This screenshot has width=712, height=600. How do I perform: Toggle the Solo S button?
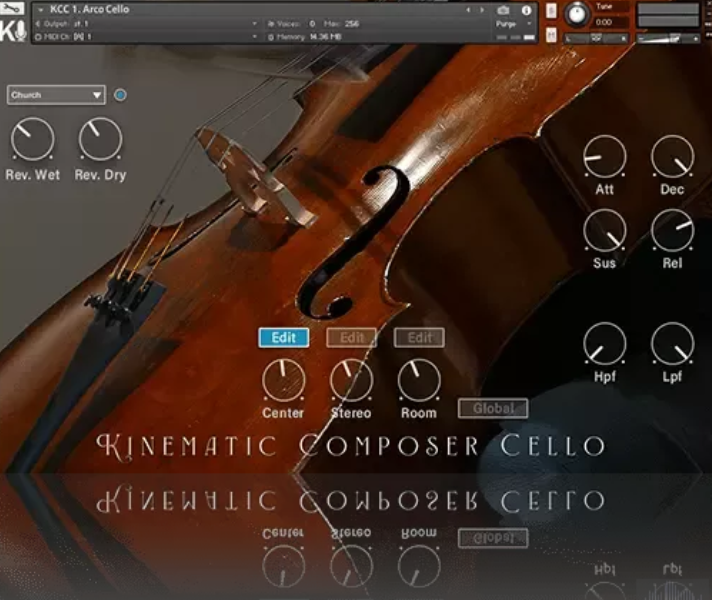point(551,10)
